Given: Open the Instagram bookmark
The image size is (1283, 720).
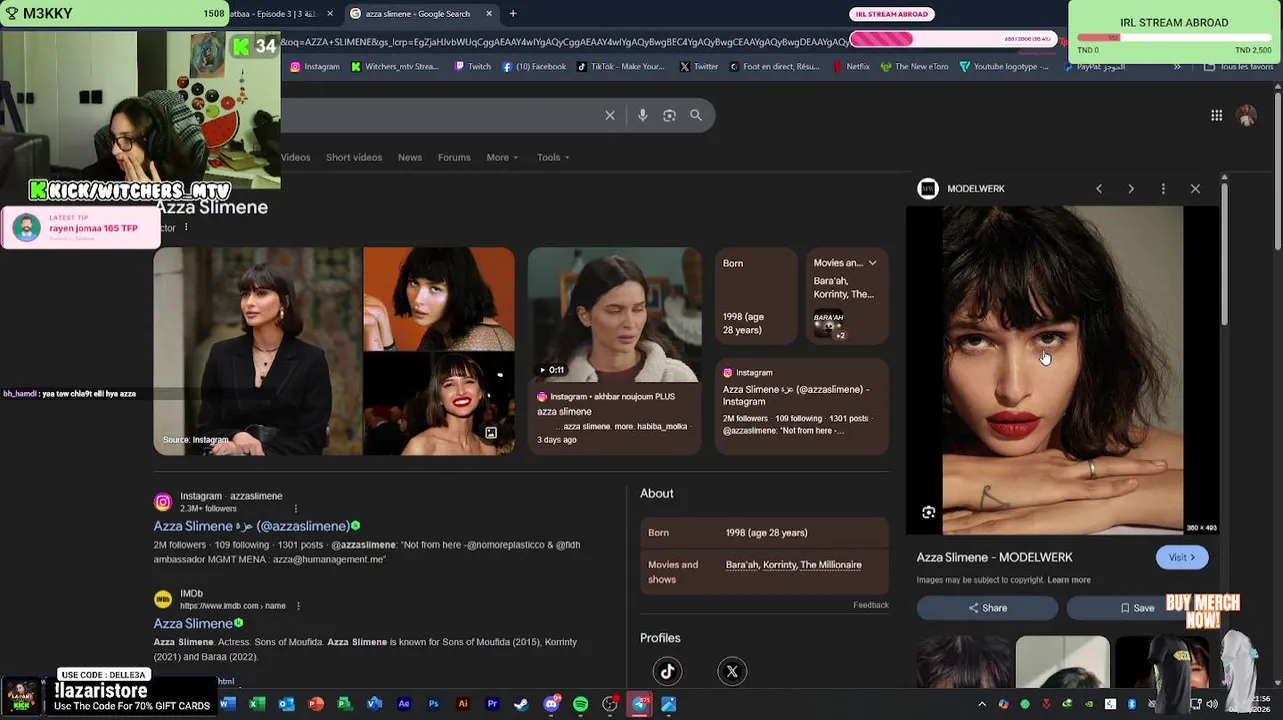Looking at the screenshot, I should click(x=315, y=67).
